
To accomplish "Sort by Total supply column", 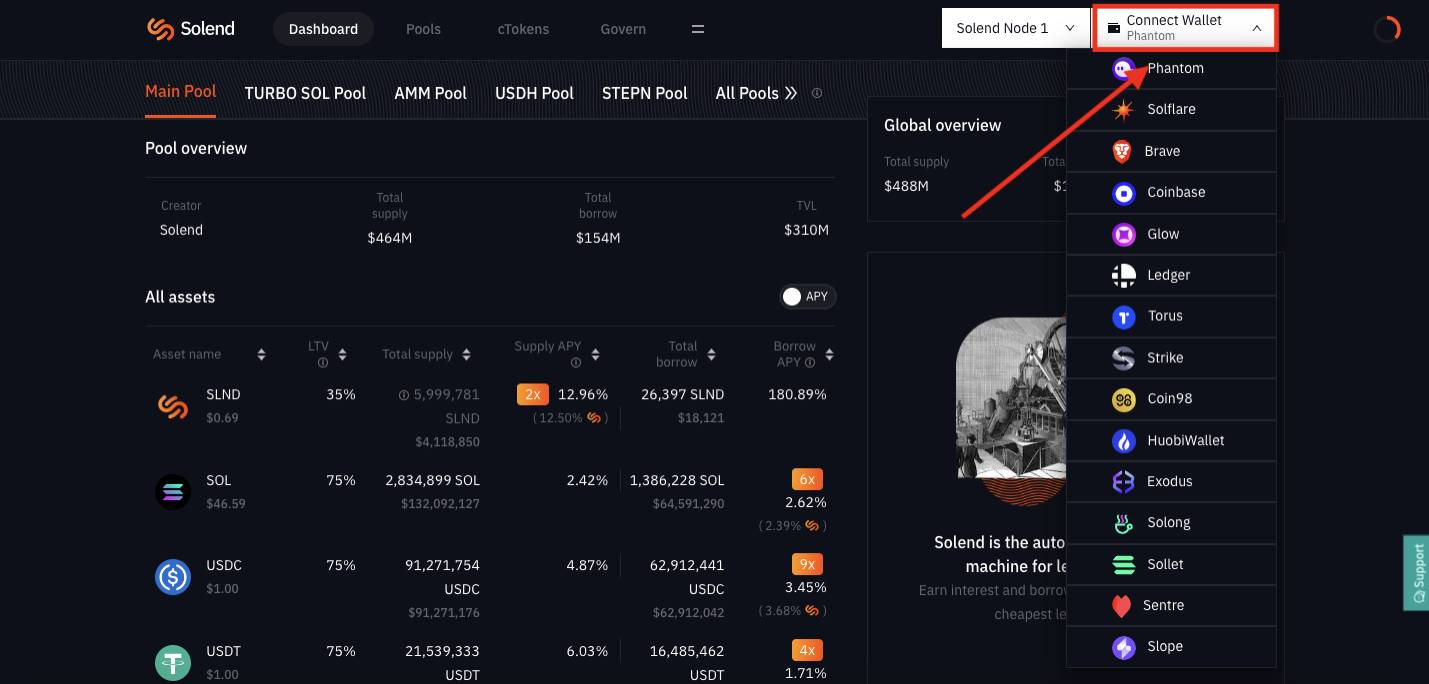I will click(466, 355).
